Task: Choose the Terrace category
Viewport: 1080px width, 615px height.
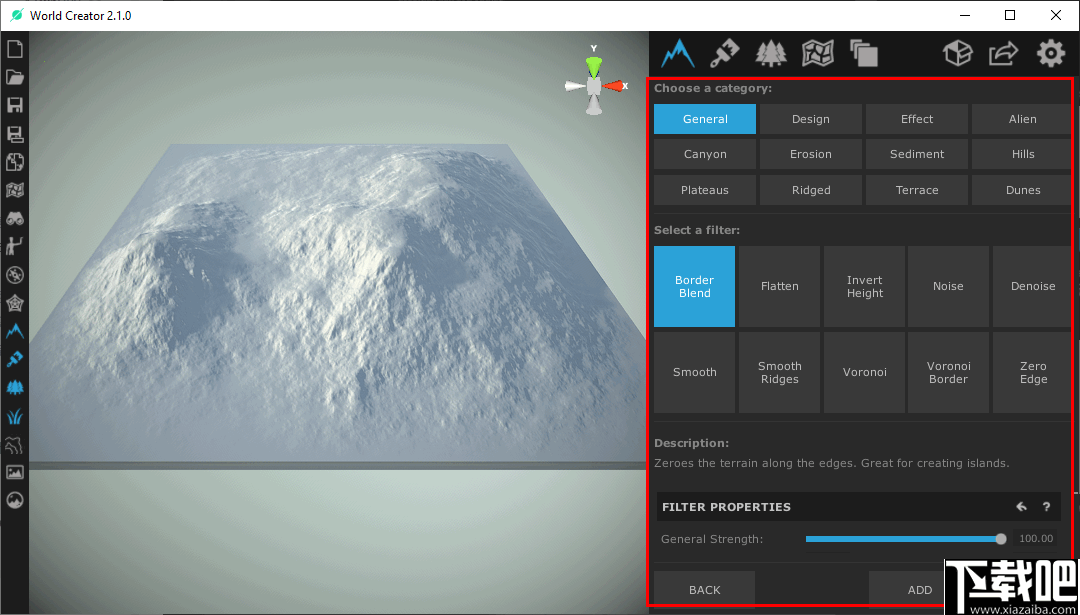Action: point(916,190)
